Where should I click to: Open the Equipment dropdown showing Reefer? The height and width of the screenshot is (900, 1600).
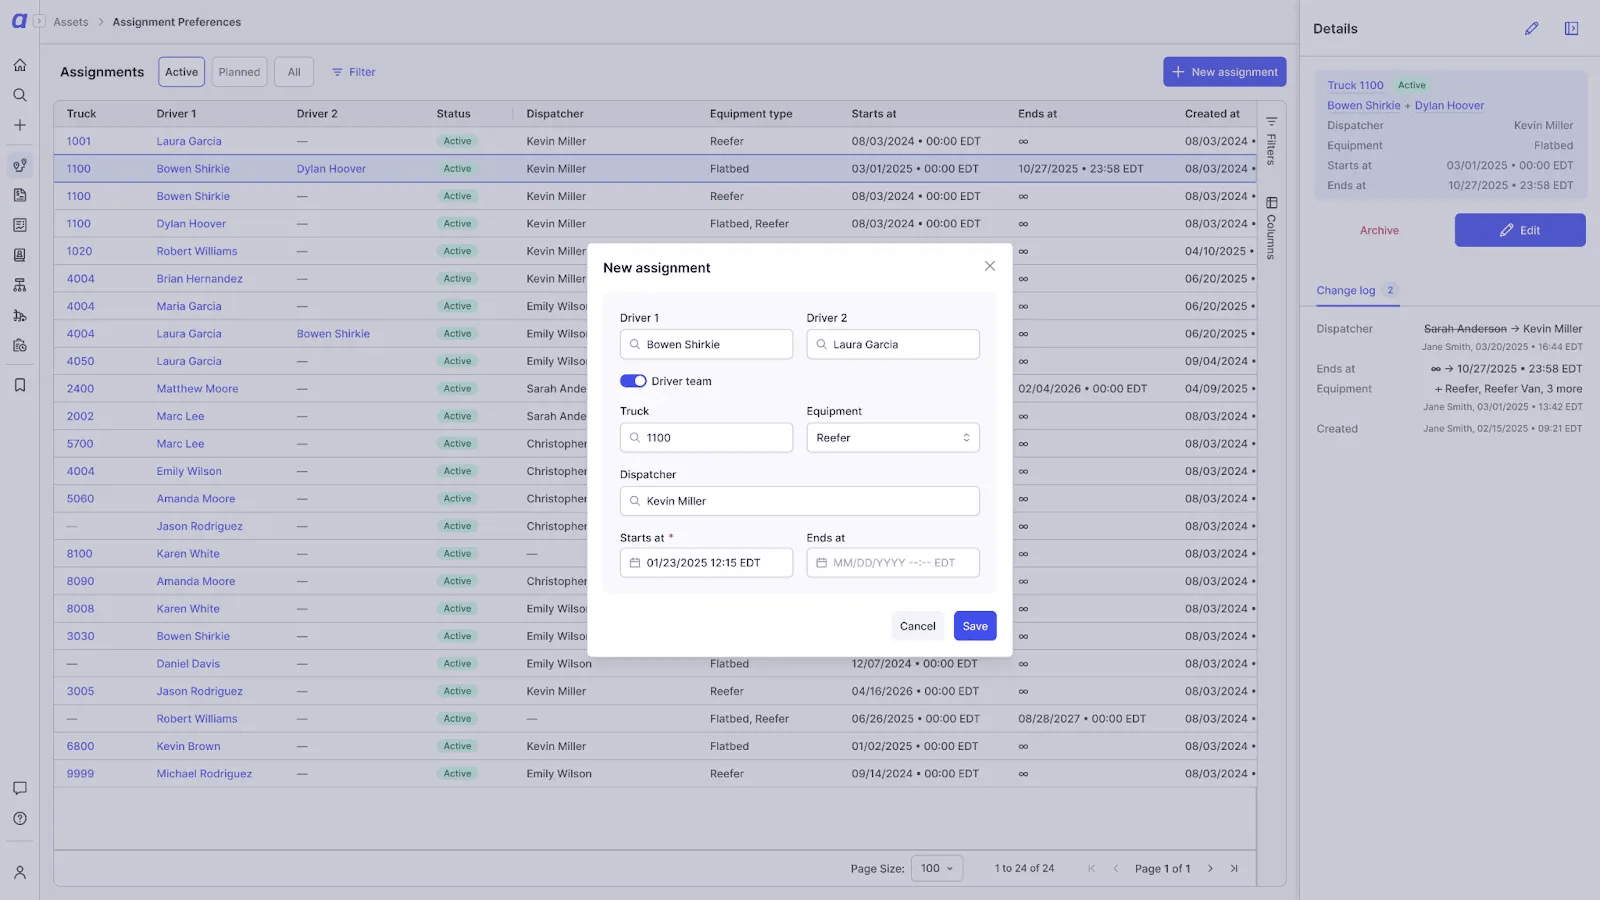coord(893,438)
